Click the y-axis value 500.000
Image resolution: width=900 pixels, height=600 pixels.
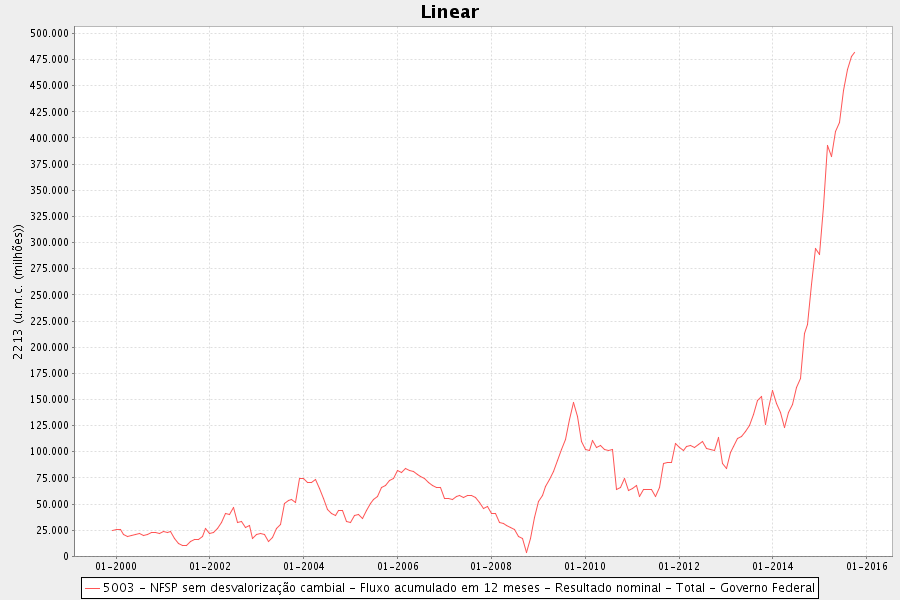(49, 33)
